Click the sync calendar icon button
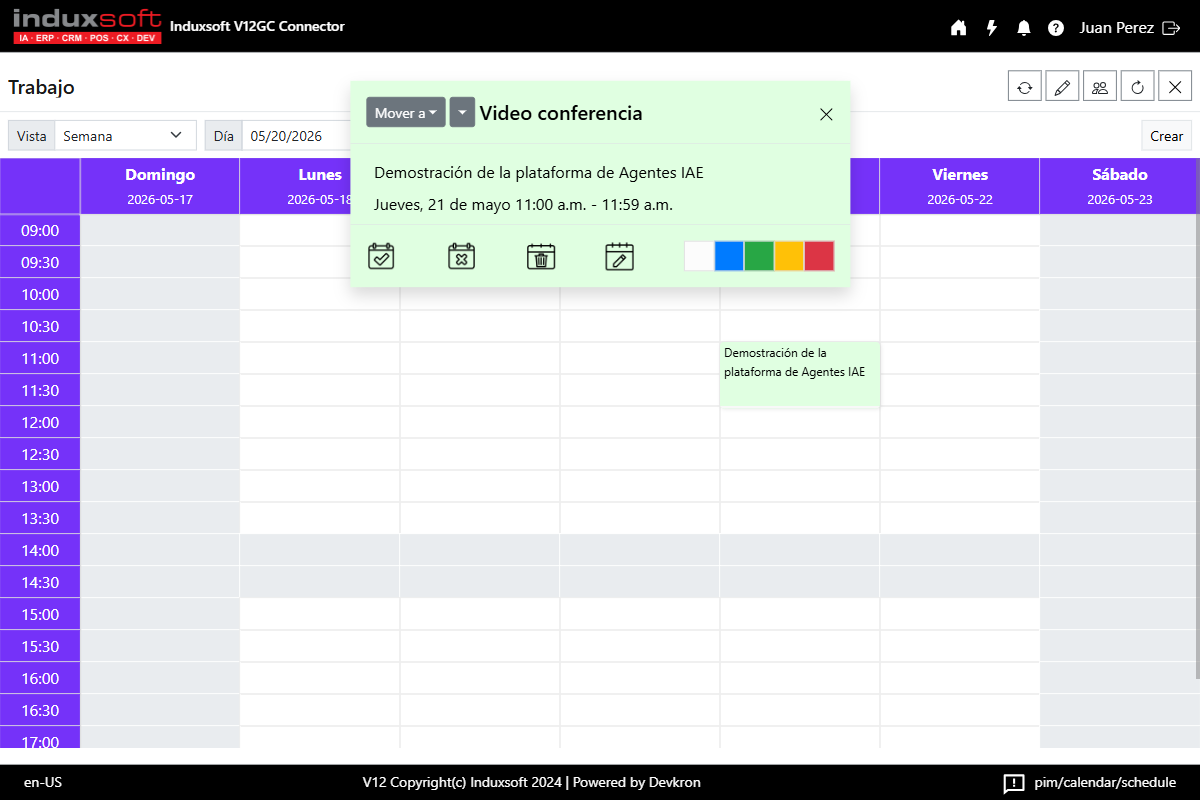1200x800 pixels. (1025, 87)
